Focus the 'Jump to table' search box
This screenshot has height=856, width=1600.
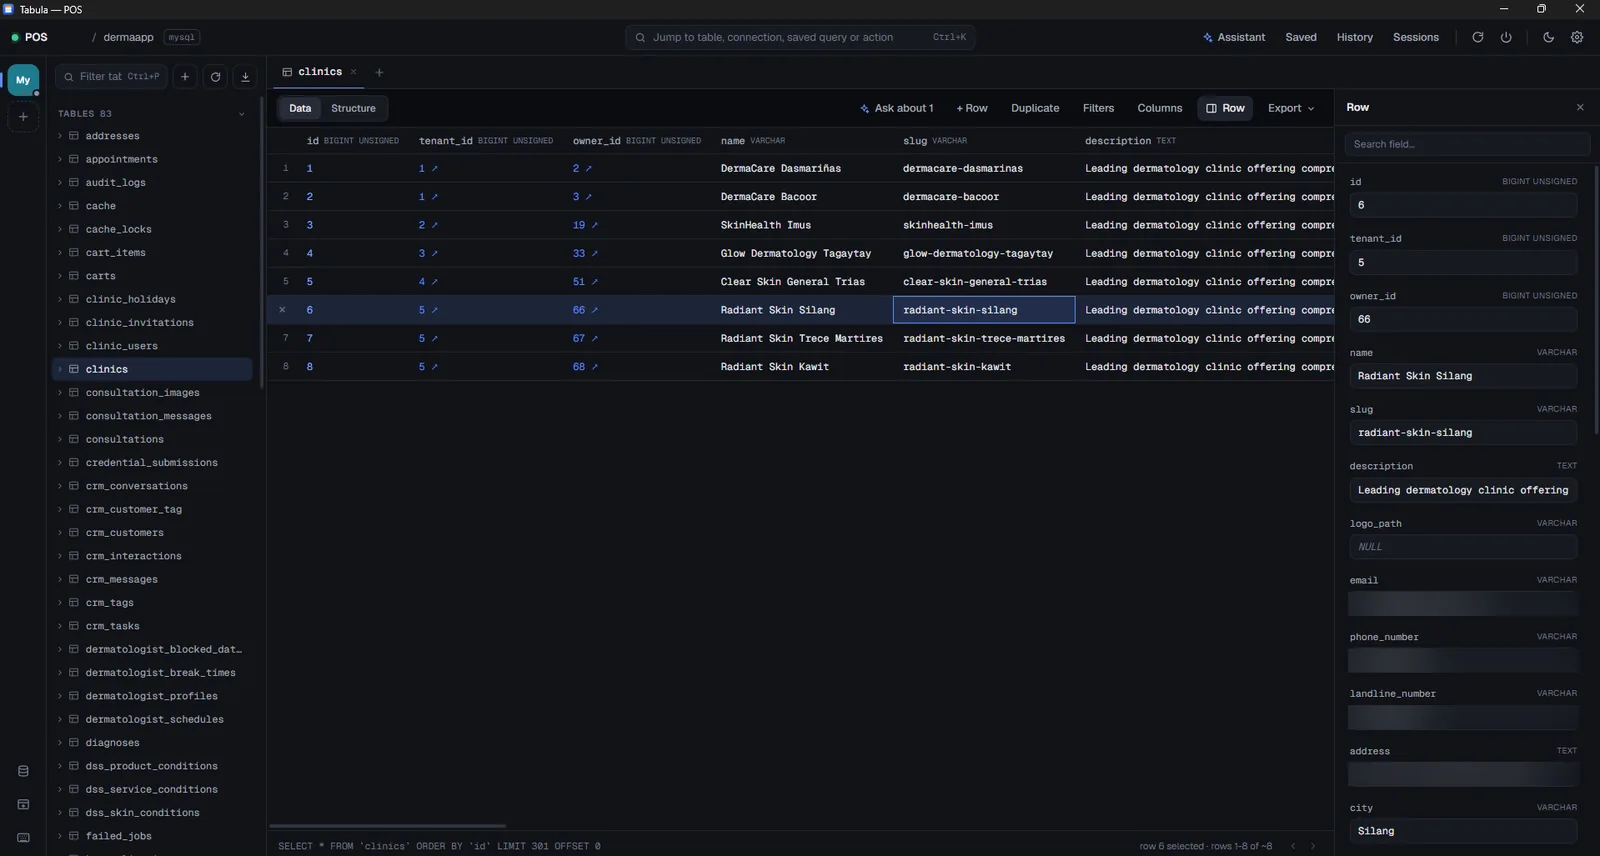[x=800, y=37]
